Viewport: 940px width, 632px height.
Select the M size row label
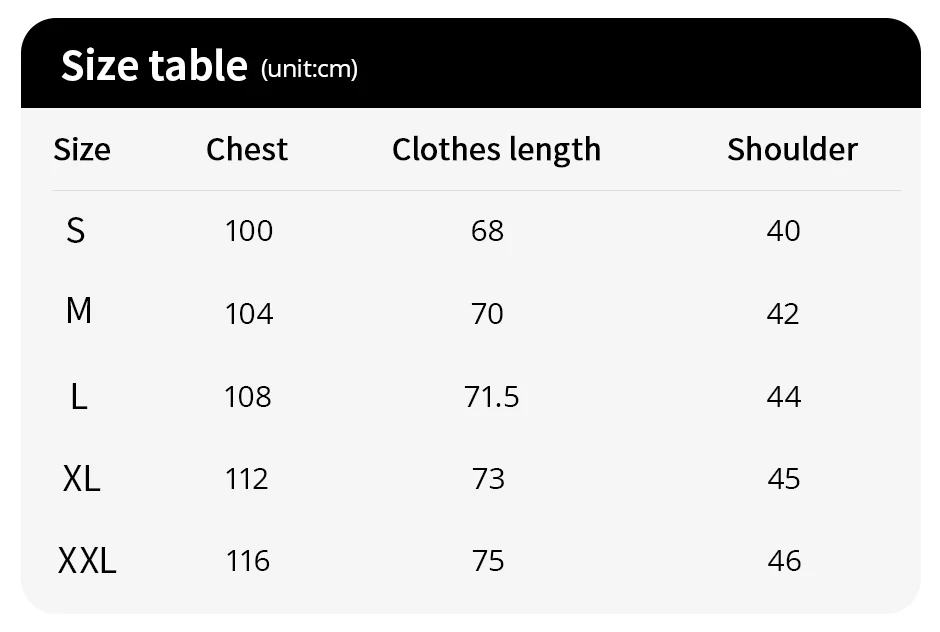coord(79,311)
